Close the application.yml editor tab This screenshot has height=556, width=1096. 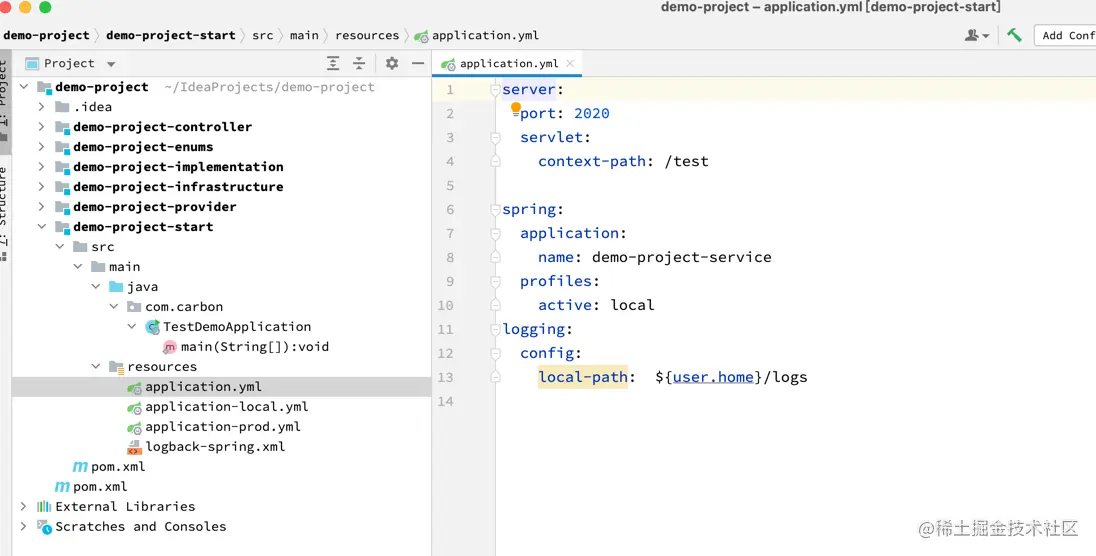coord(570,63)
